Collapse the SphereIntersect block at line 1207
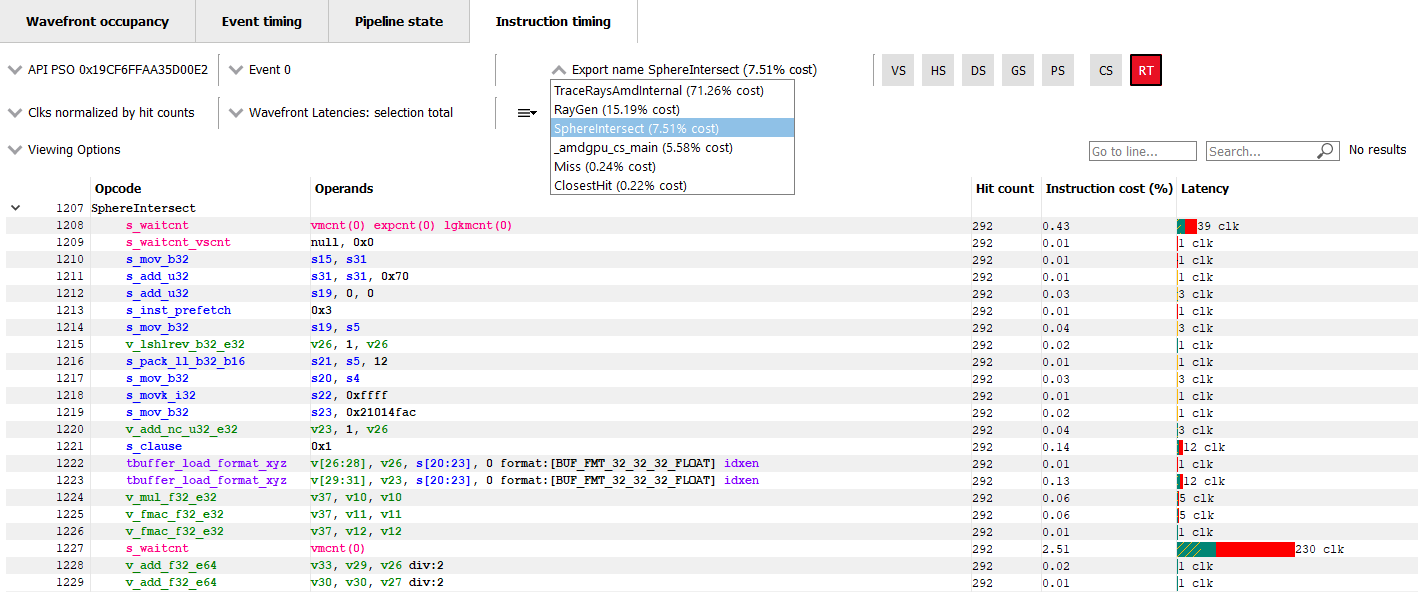Image resolution: width=1418 pixels, height=592 pixels. pyautogui.click(x=15, y=208)
